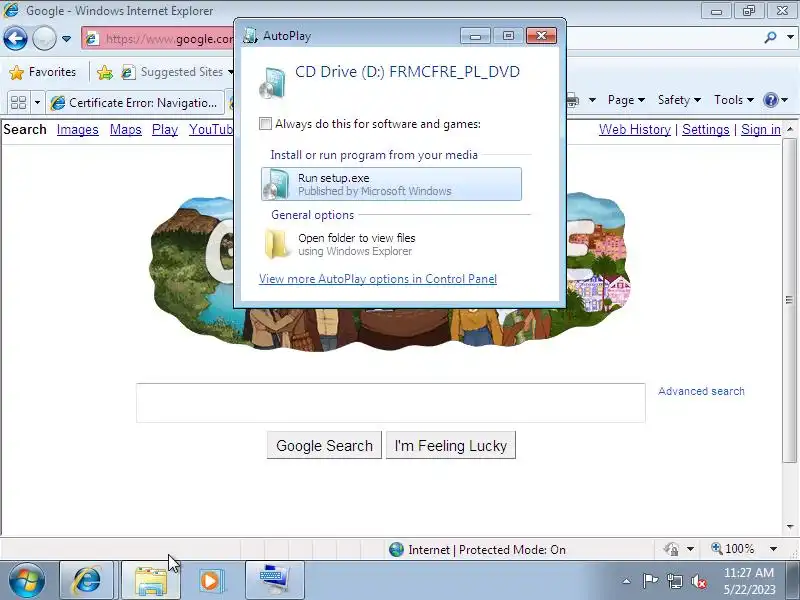Click Add to Favorites Bar star icon

(105, 72)
